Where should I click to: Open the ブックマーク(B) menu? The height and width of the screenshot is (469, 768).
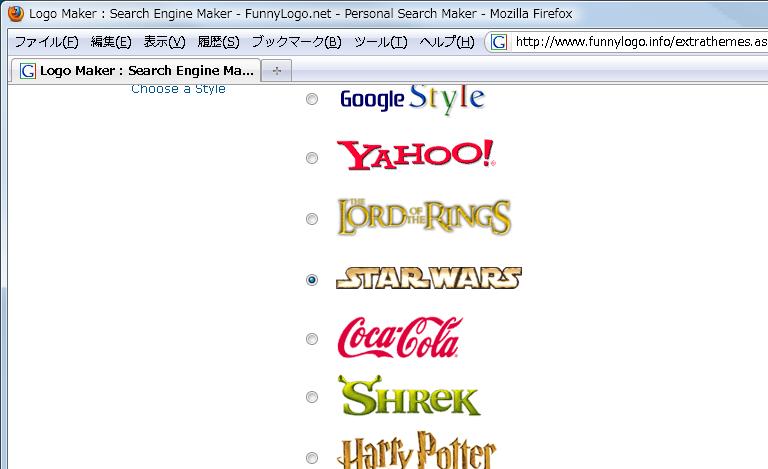click(x=296, y=42)
